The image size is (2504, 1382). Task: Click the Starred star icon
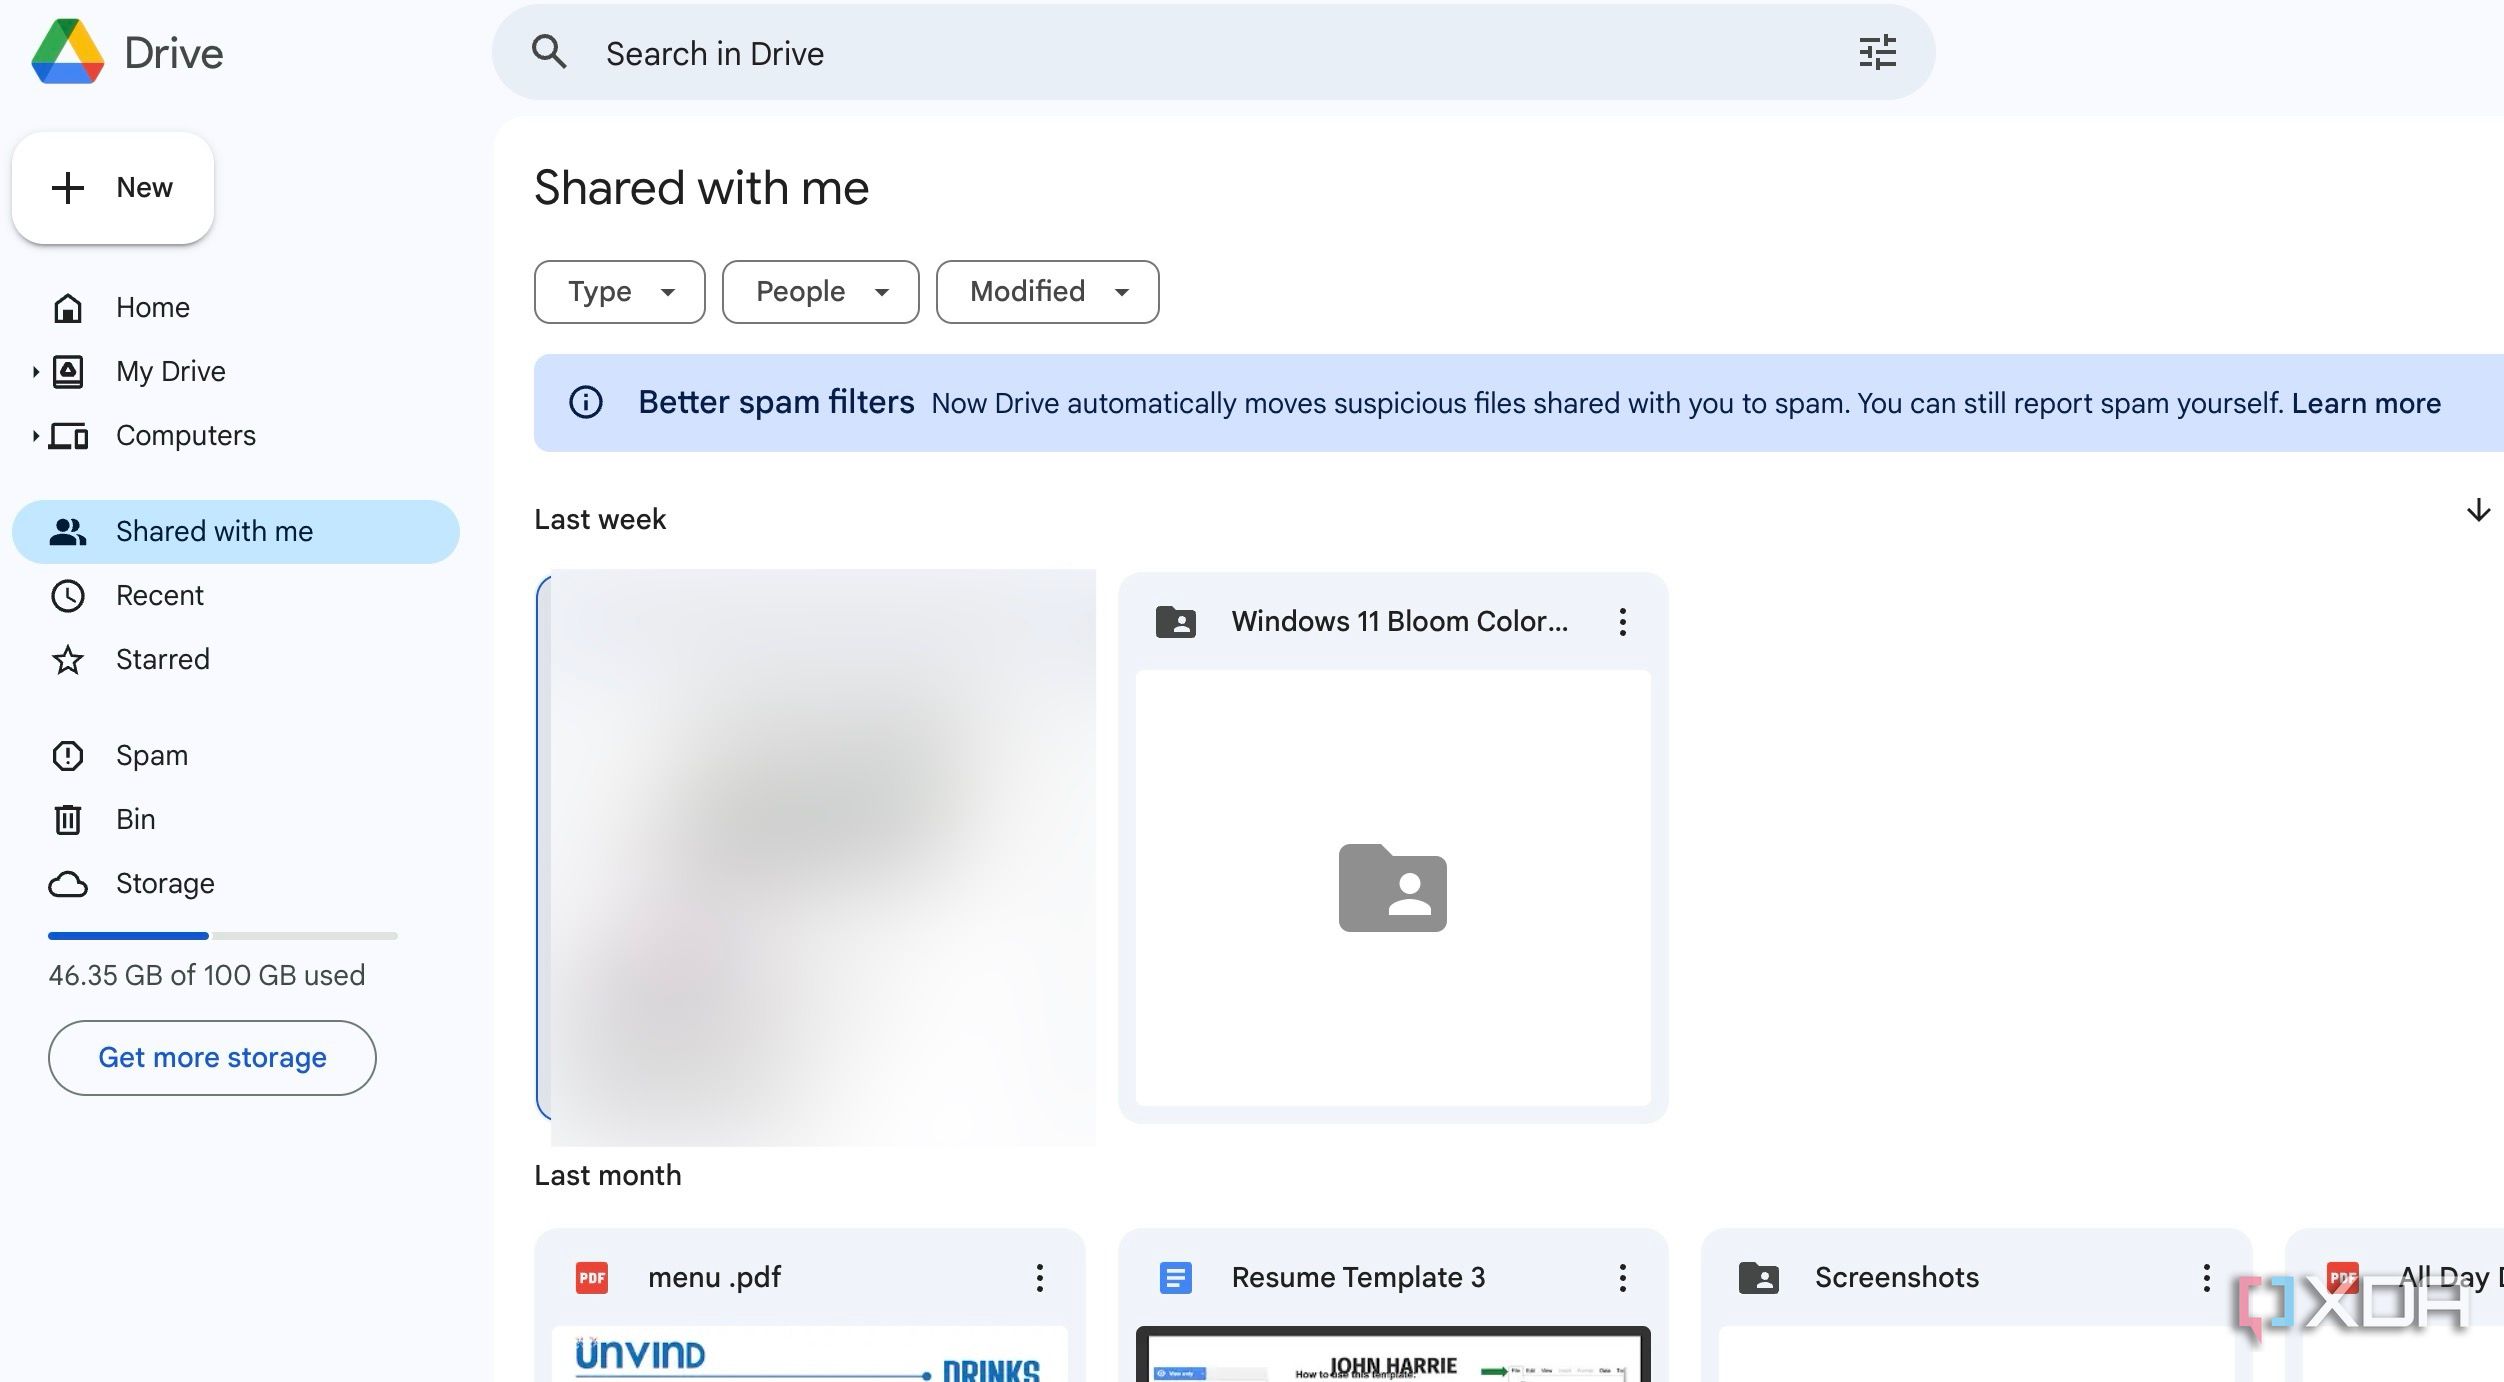pyautogui.click(x=68, y=660)
